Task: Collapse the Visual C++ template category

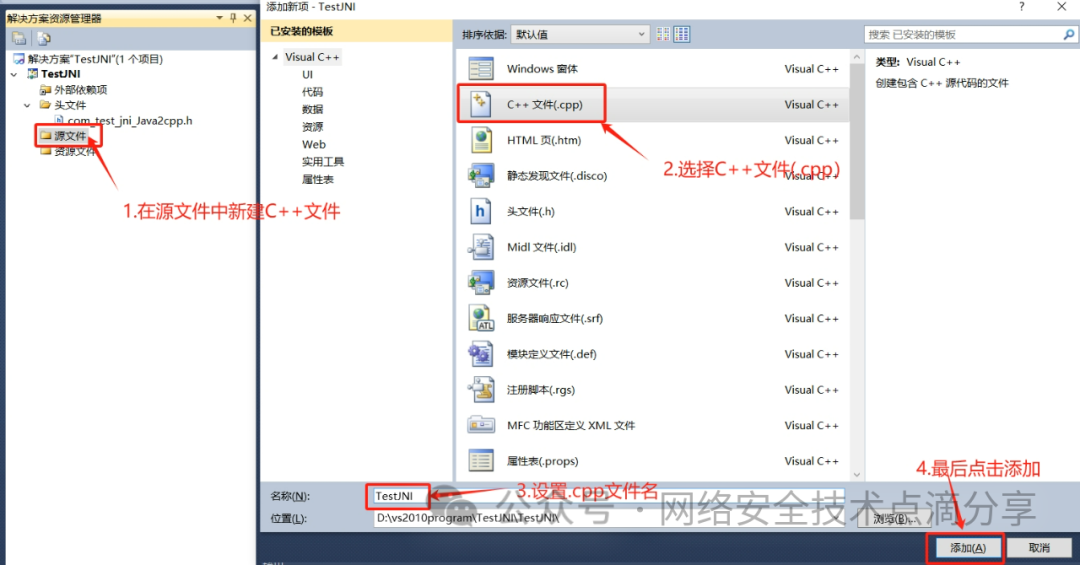Action: pos(276,57)
